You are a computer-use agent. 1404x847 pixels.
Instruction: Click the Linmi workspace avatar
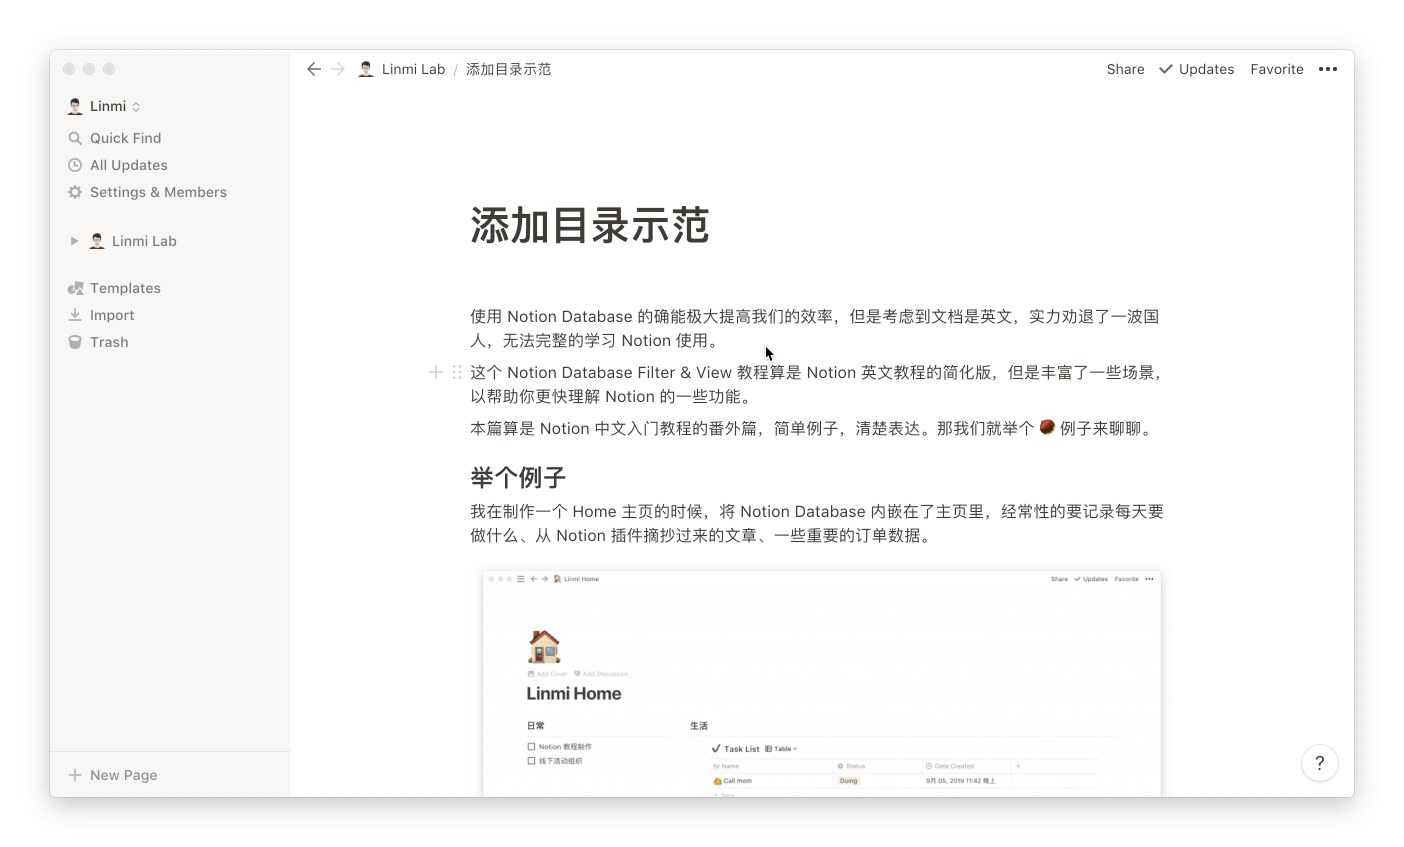(x=75, y=106)
